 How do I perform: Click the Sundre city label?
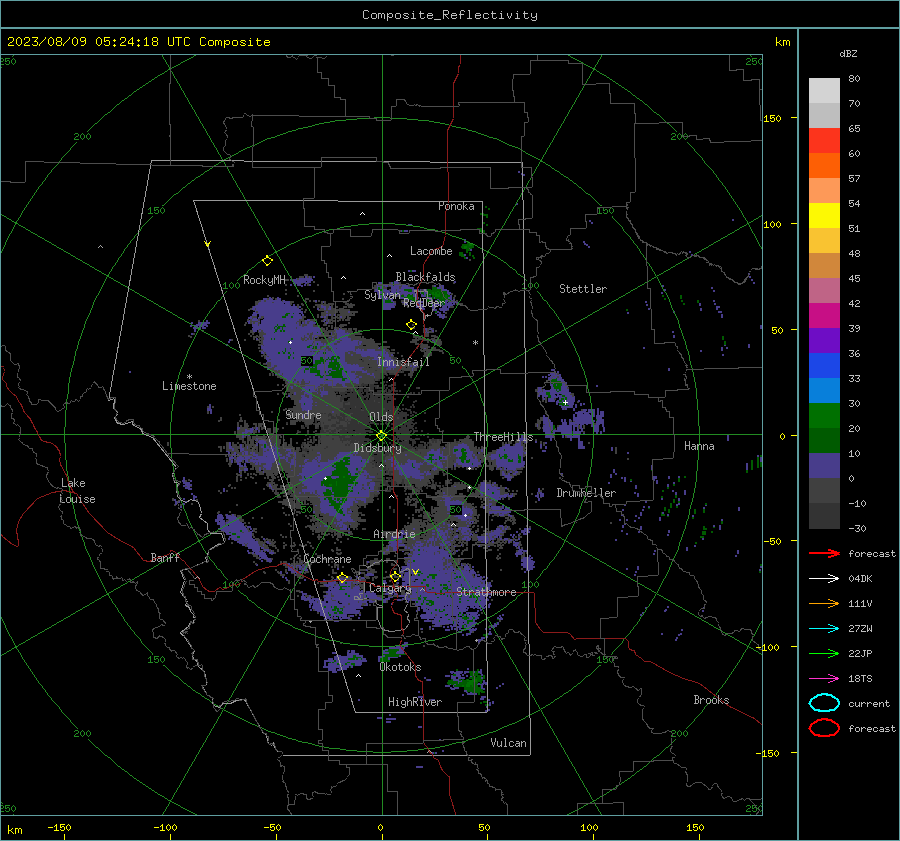click(303, 414)
